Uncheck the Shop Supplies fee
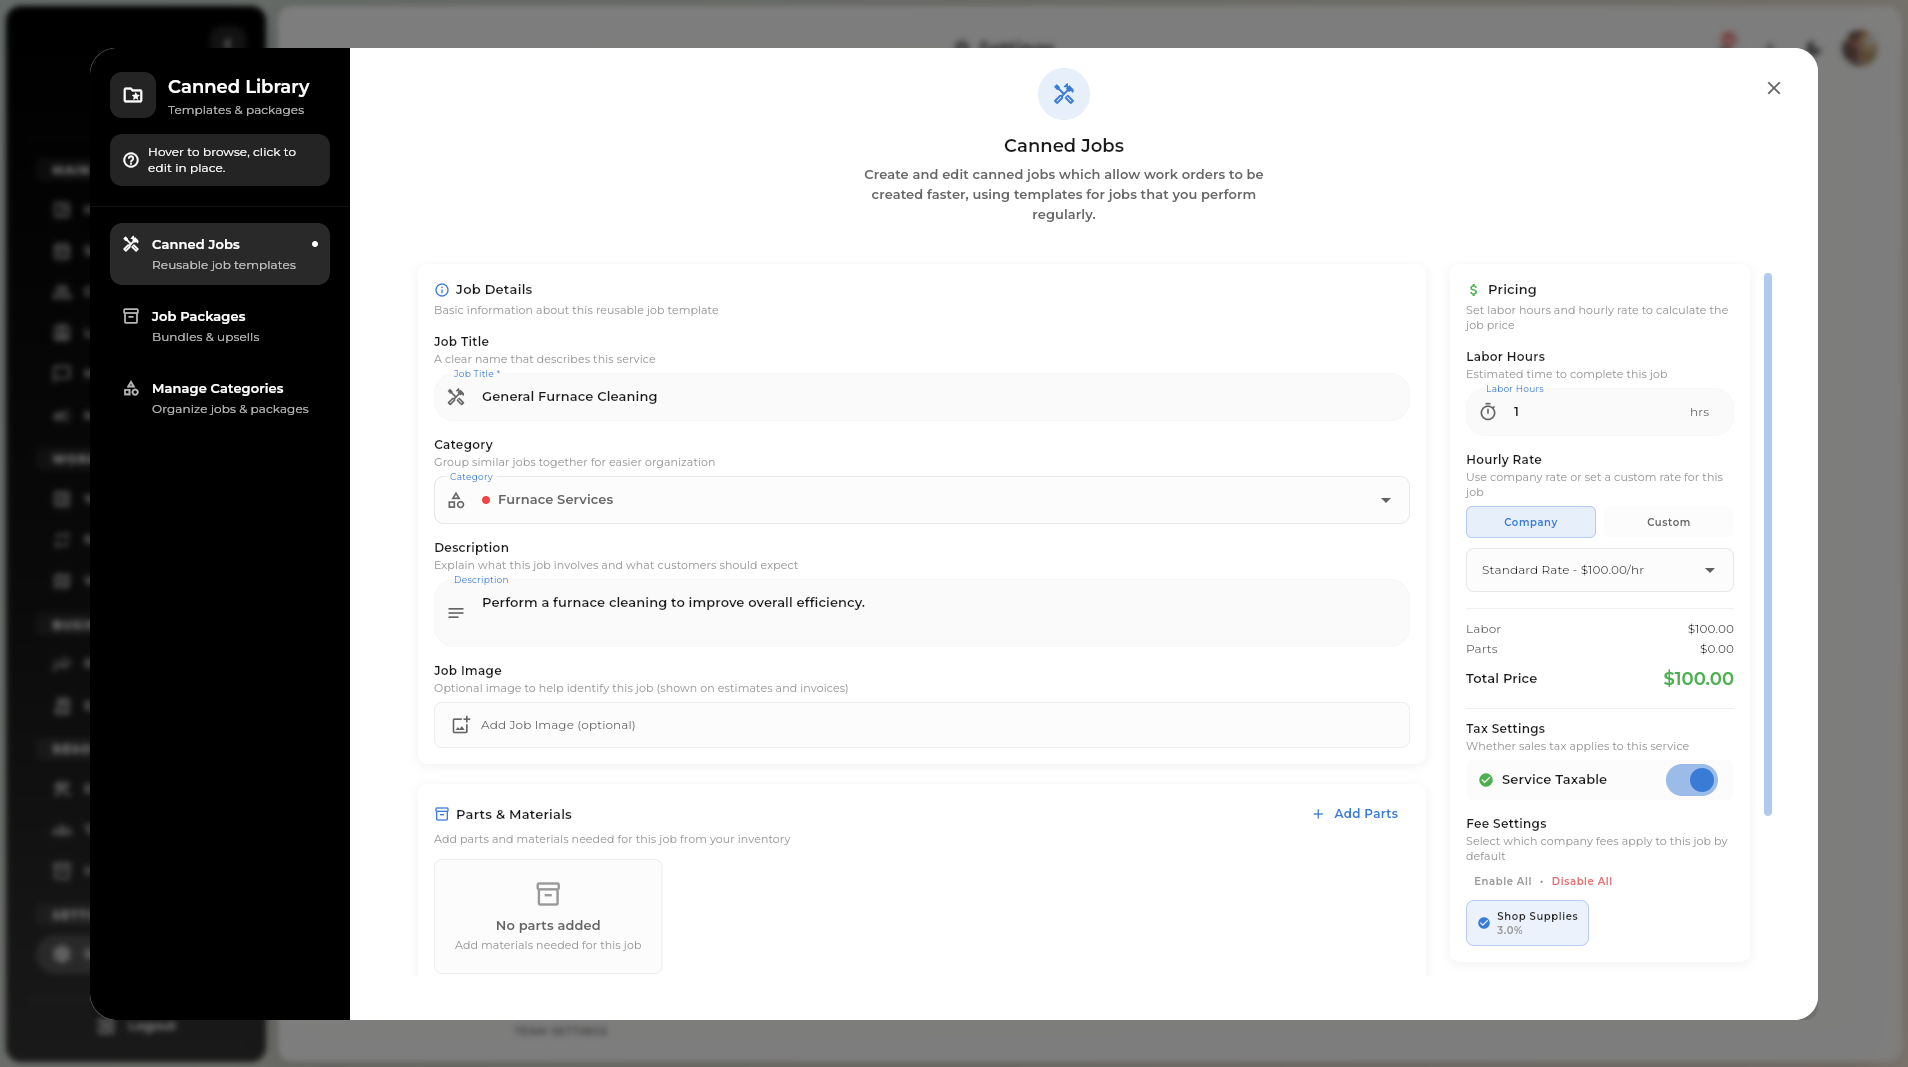 coord(1483,922)
